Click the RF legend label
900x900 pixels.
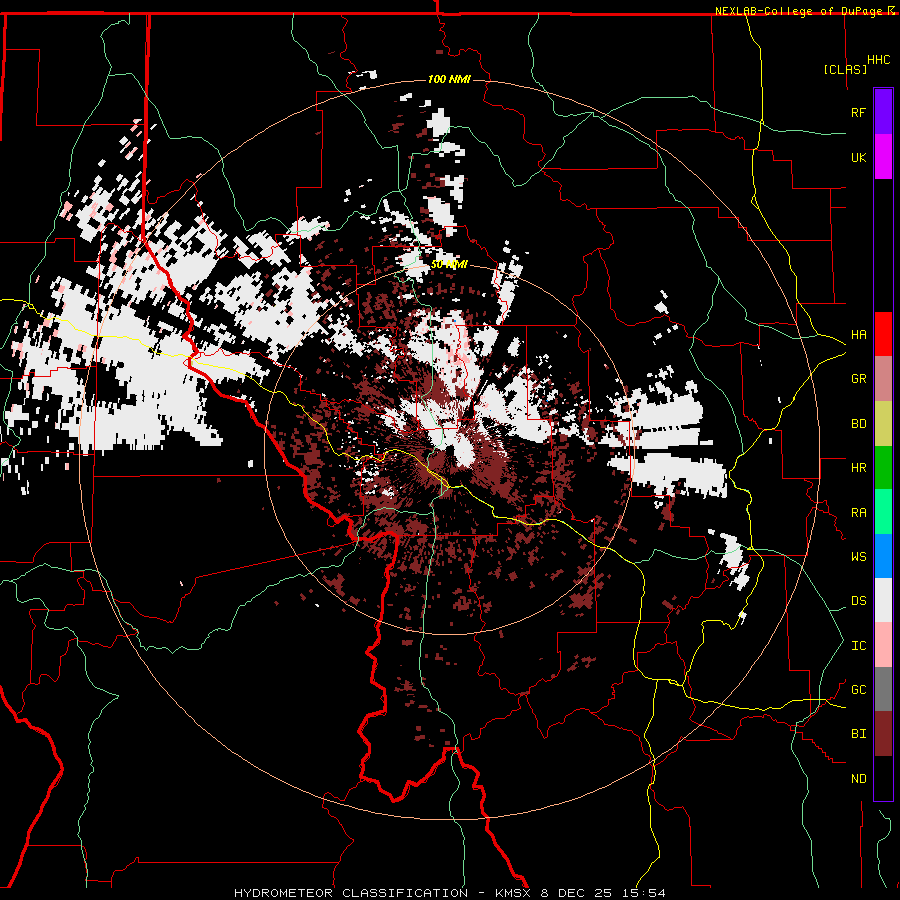point(858,112)
